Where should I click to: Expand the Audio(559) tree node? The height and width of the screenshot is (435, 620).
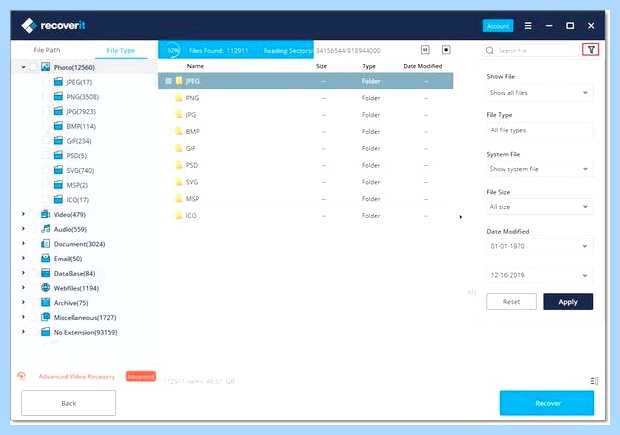23,229
